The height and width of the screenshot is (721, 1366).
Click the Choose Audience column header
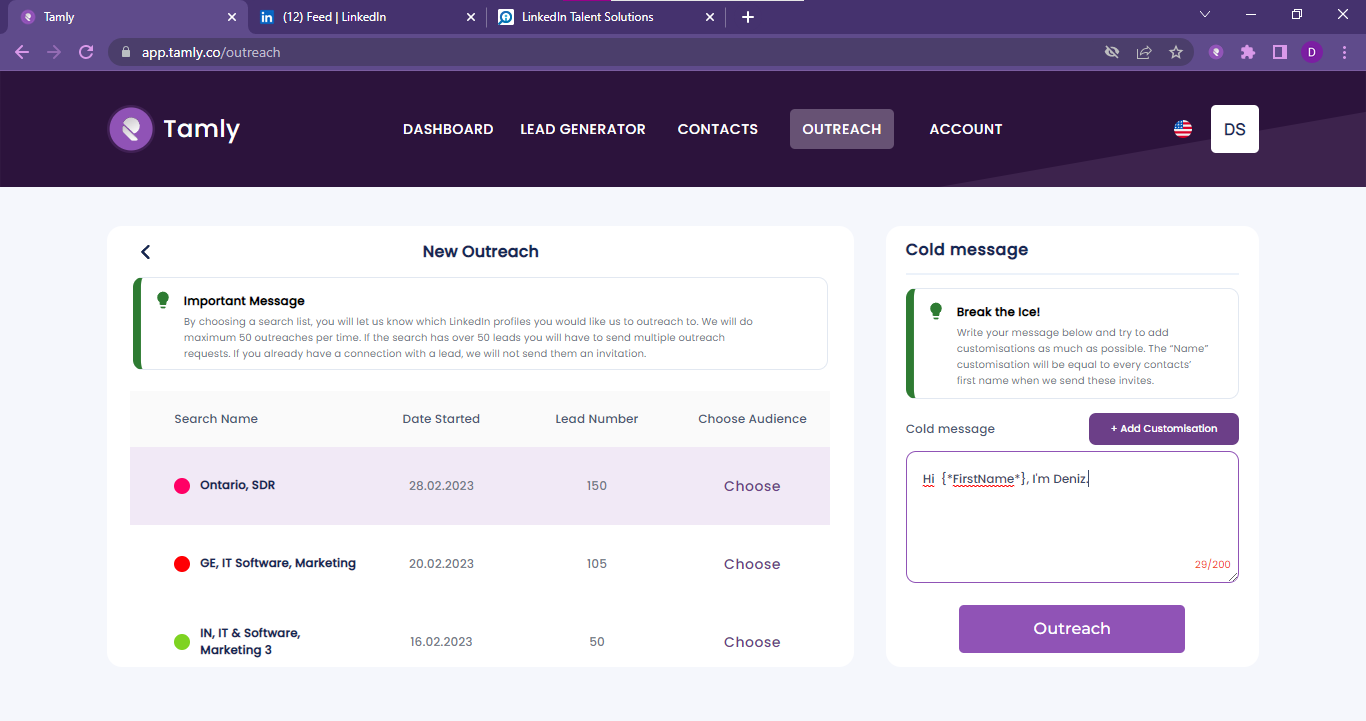point(752,419)
